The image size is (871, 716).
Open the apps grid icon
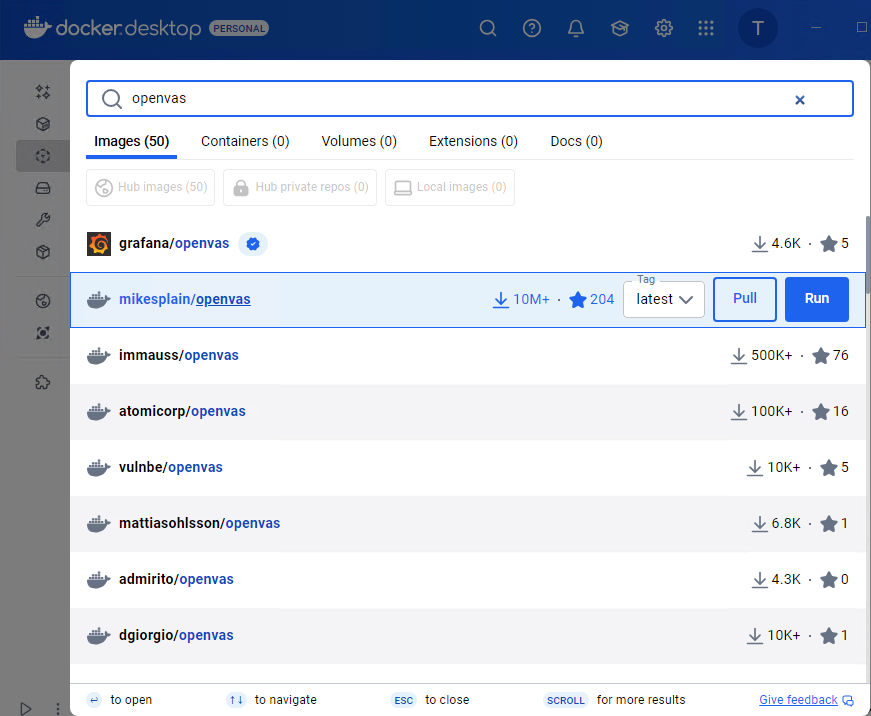(705, 28)
